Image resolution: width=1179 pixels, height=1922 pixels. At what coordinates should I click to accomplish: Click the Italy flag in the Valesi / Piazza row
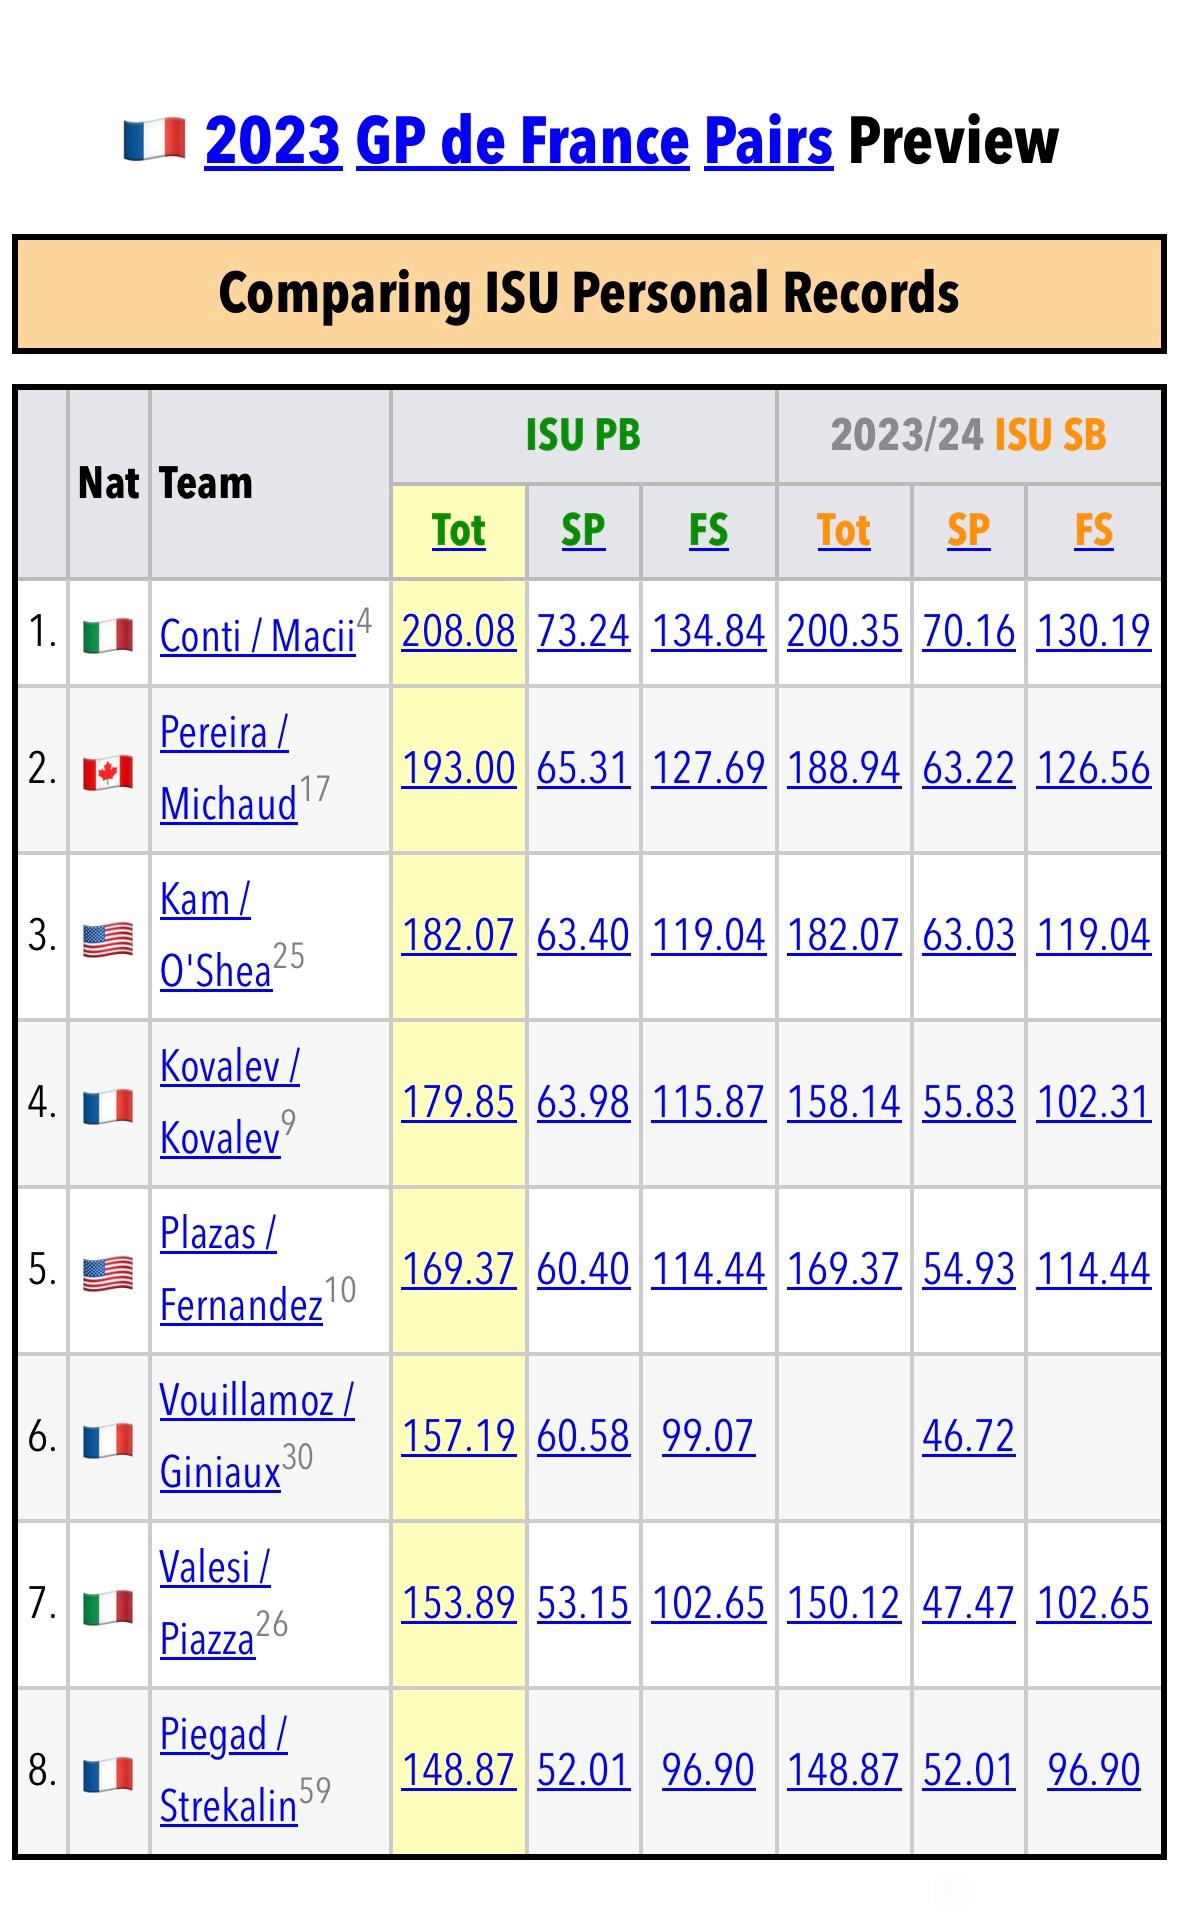(108, 1606)
